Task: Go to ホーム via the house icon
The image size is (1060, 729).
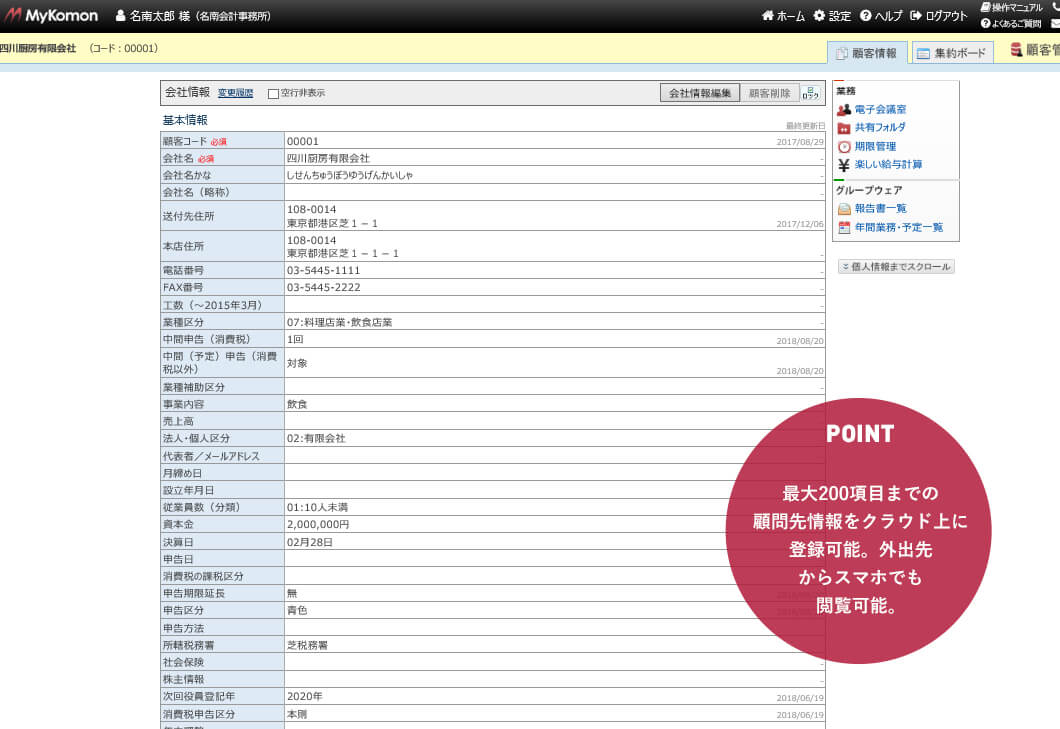Action: [767, 15]
